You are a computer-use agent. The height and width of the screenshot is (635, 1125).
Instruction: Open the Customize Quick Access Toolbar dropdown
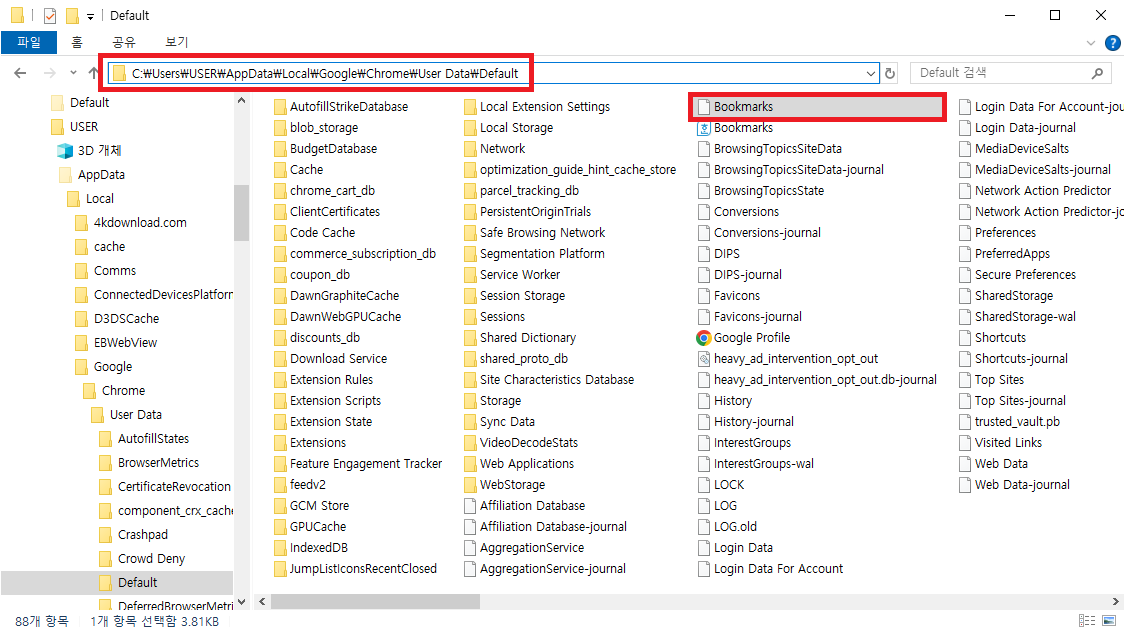90,16
